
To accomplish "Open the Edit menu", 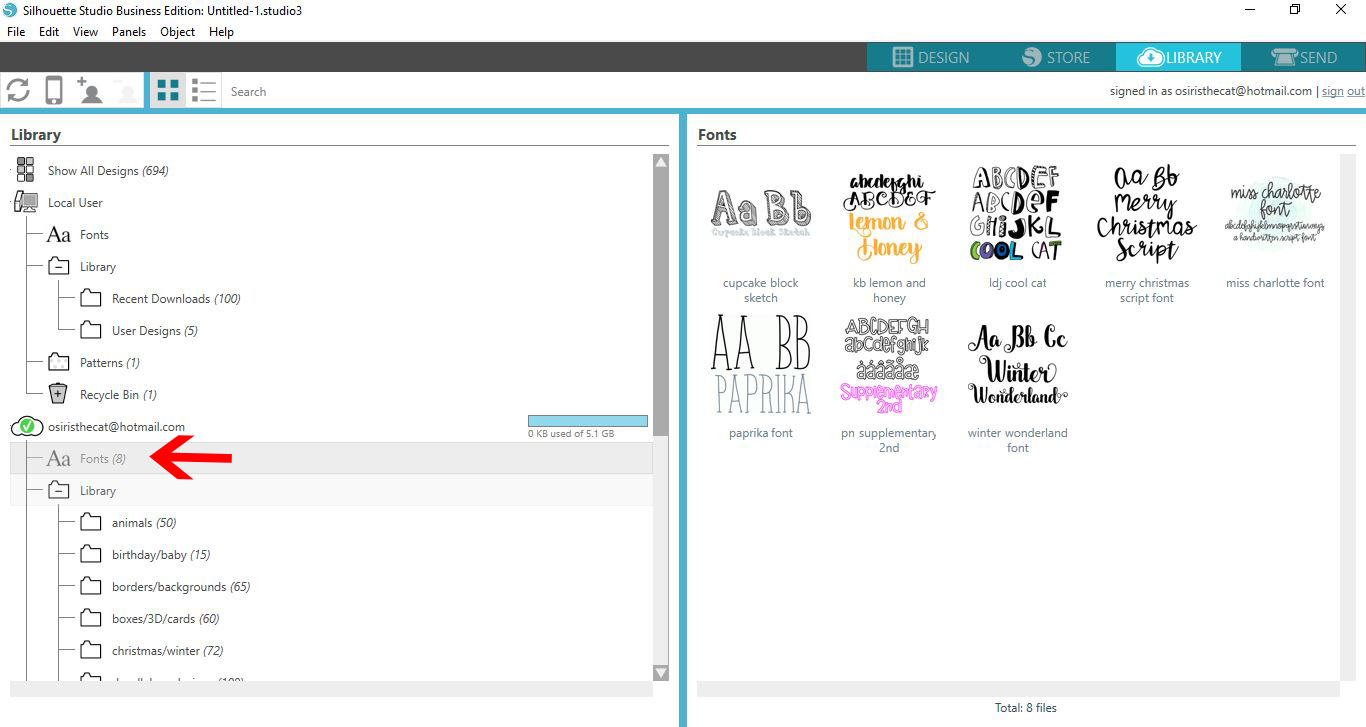I will (49, 32).
